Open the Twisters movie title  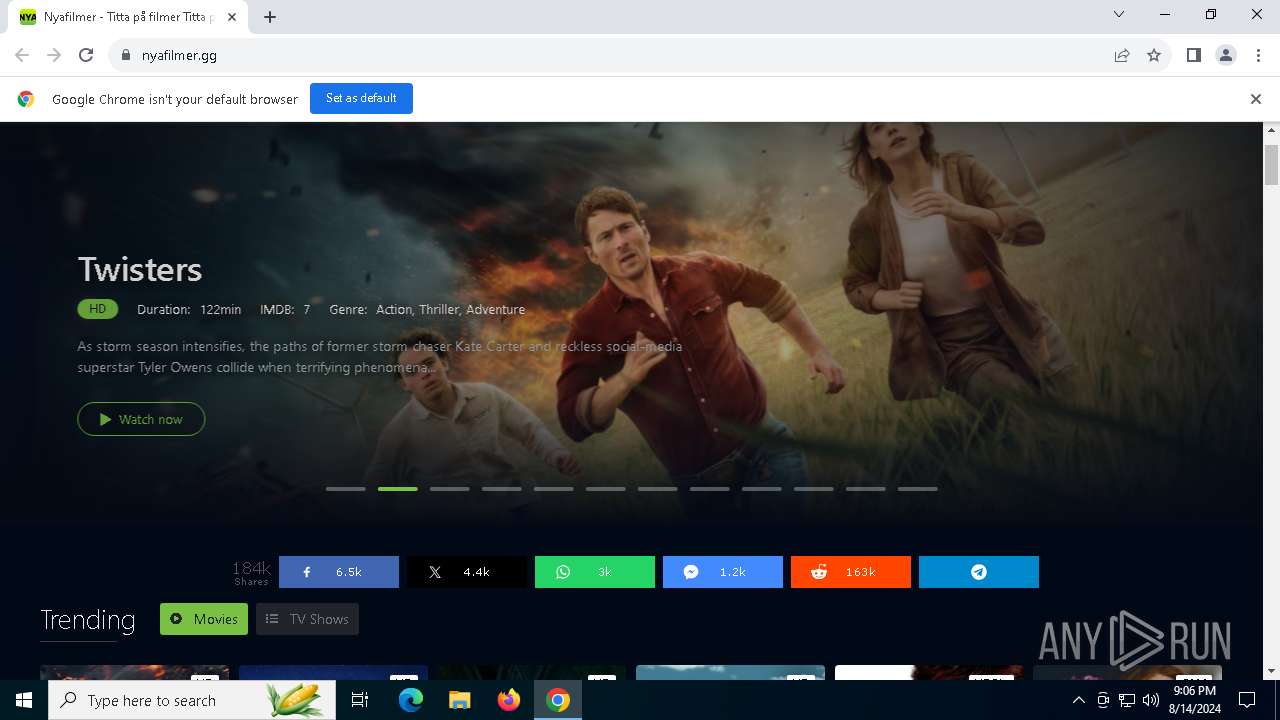click(140, 269)
